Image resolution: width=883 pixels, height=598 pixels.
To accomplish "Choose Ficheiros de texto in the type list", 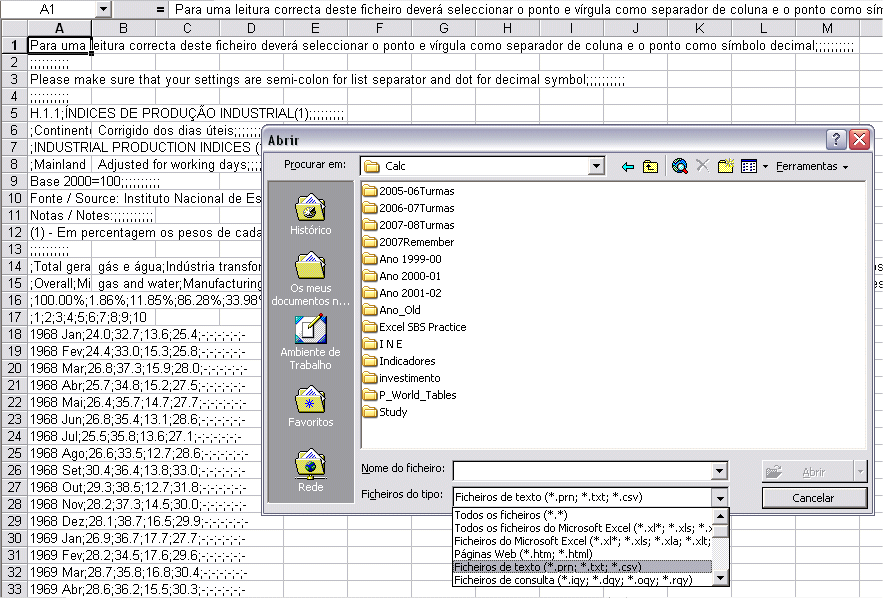I will 582,566.
